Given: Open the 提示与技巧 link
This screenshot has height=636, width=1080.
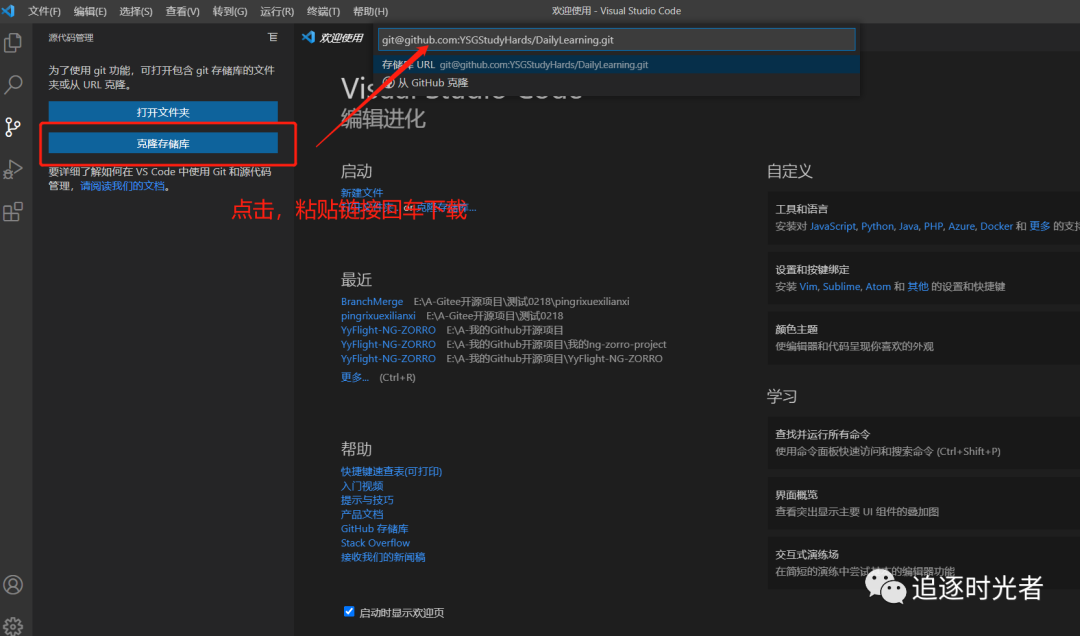Looking at the screenshot, I should 367,500.
